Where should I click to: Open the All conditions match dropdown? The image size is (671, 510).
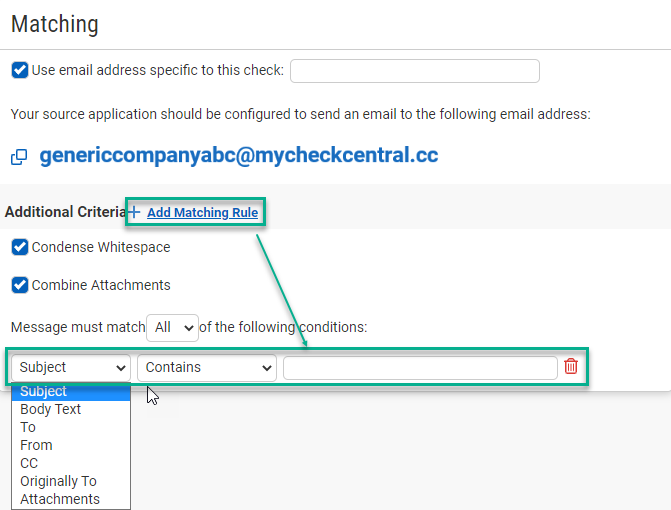click(172, 328)
